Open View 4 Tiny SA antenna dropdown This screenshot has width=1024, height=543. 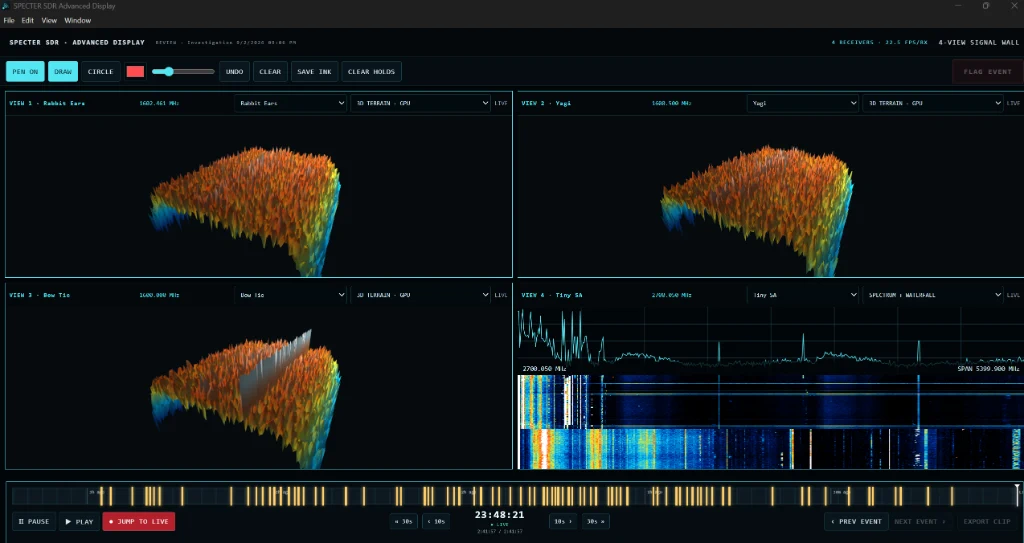coord(803,295)
